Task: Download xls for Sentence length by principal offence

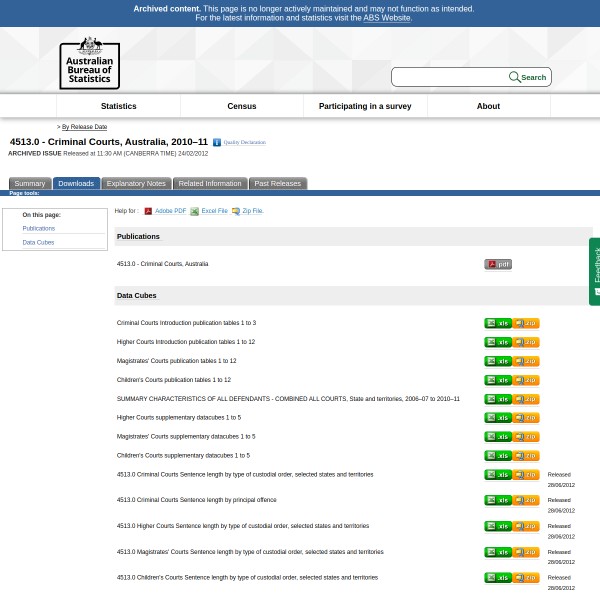Action: pos(497,500)
